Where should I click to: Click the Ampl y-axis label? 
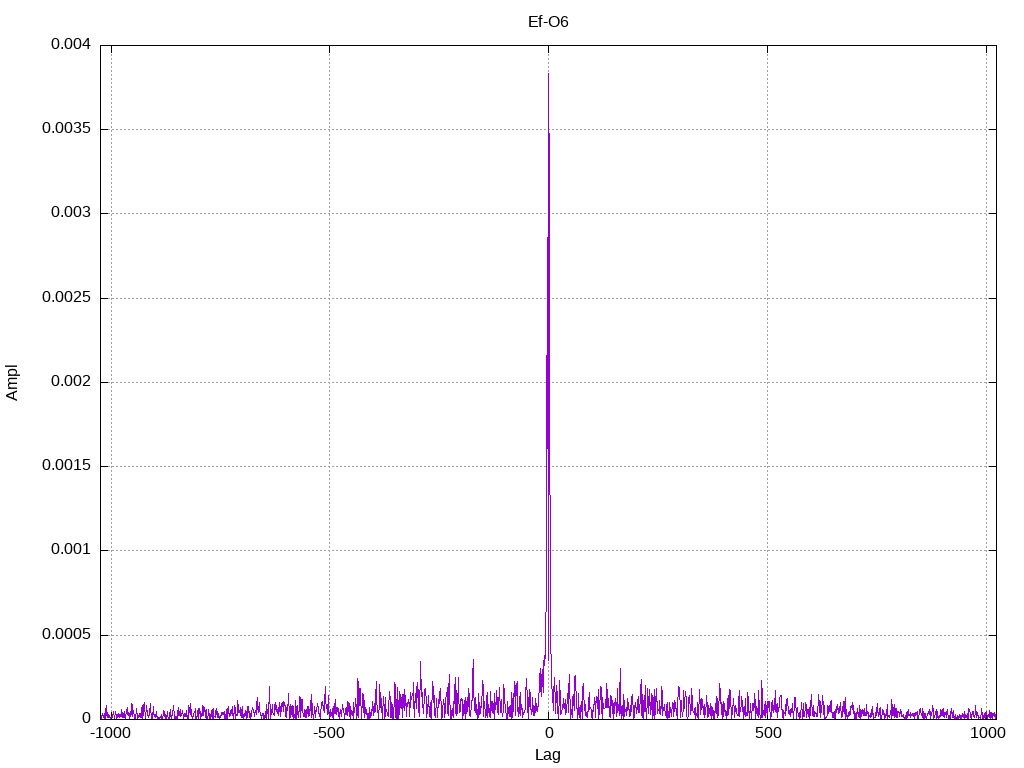point(12,382)
